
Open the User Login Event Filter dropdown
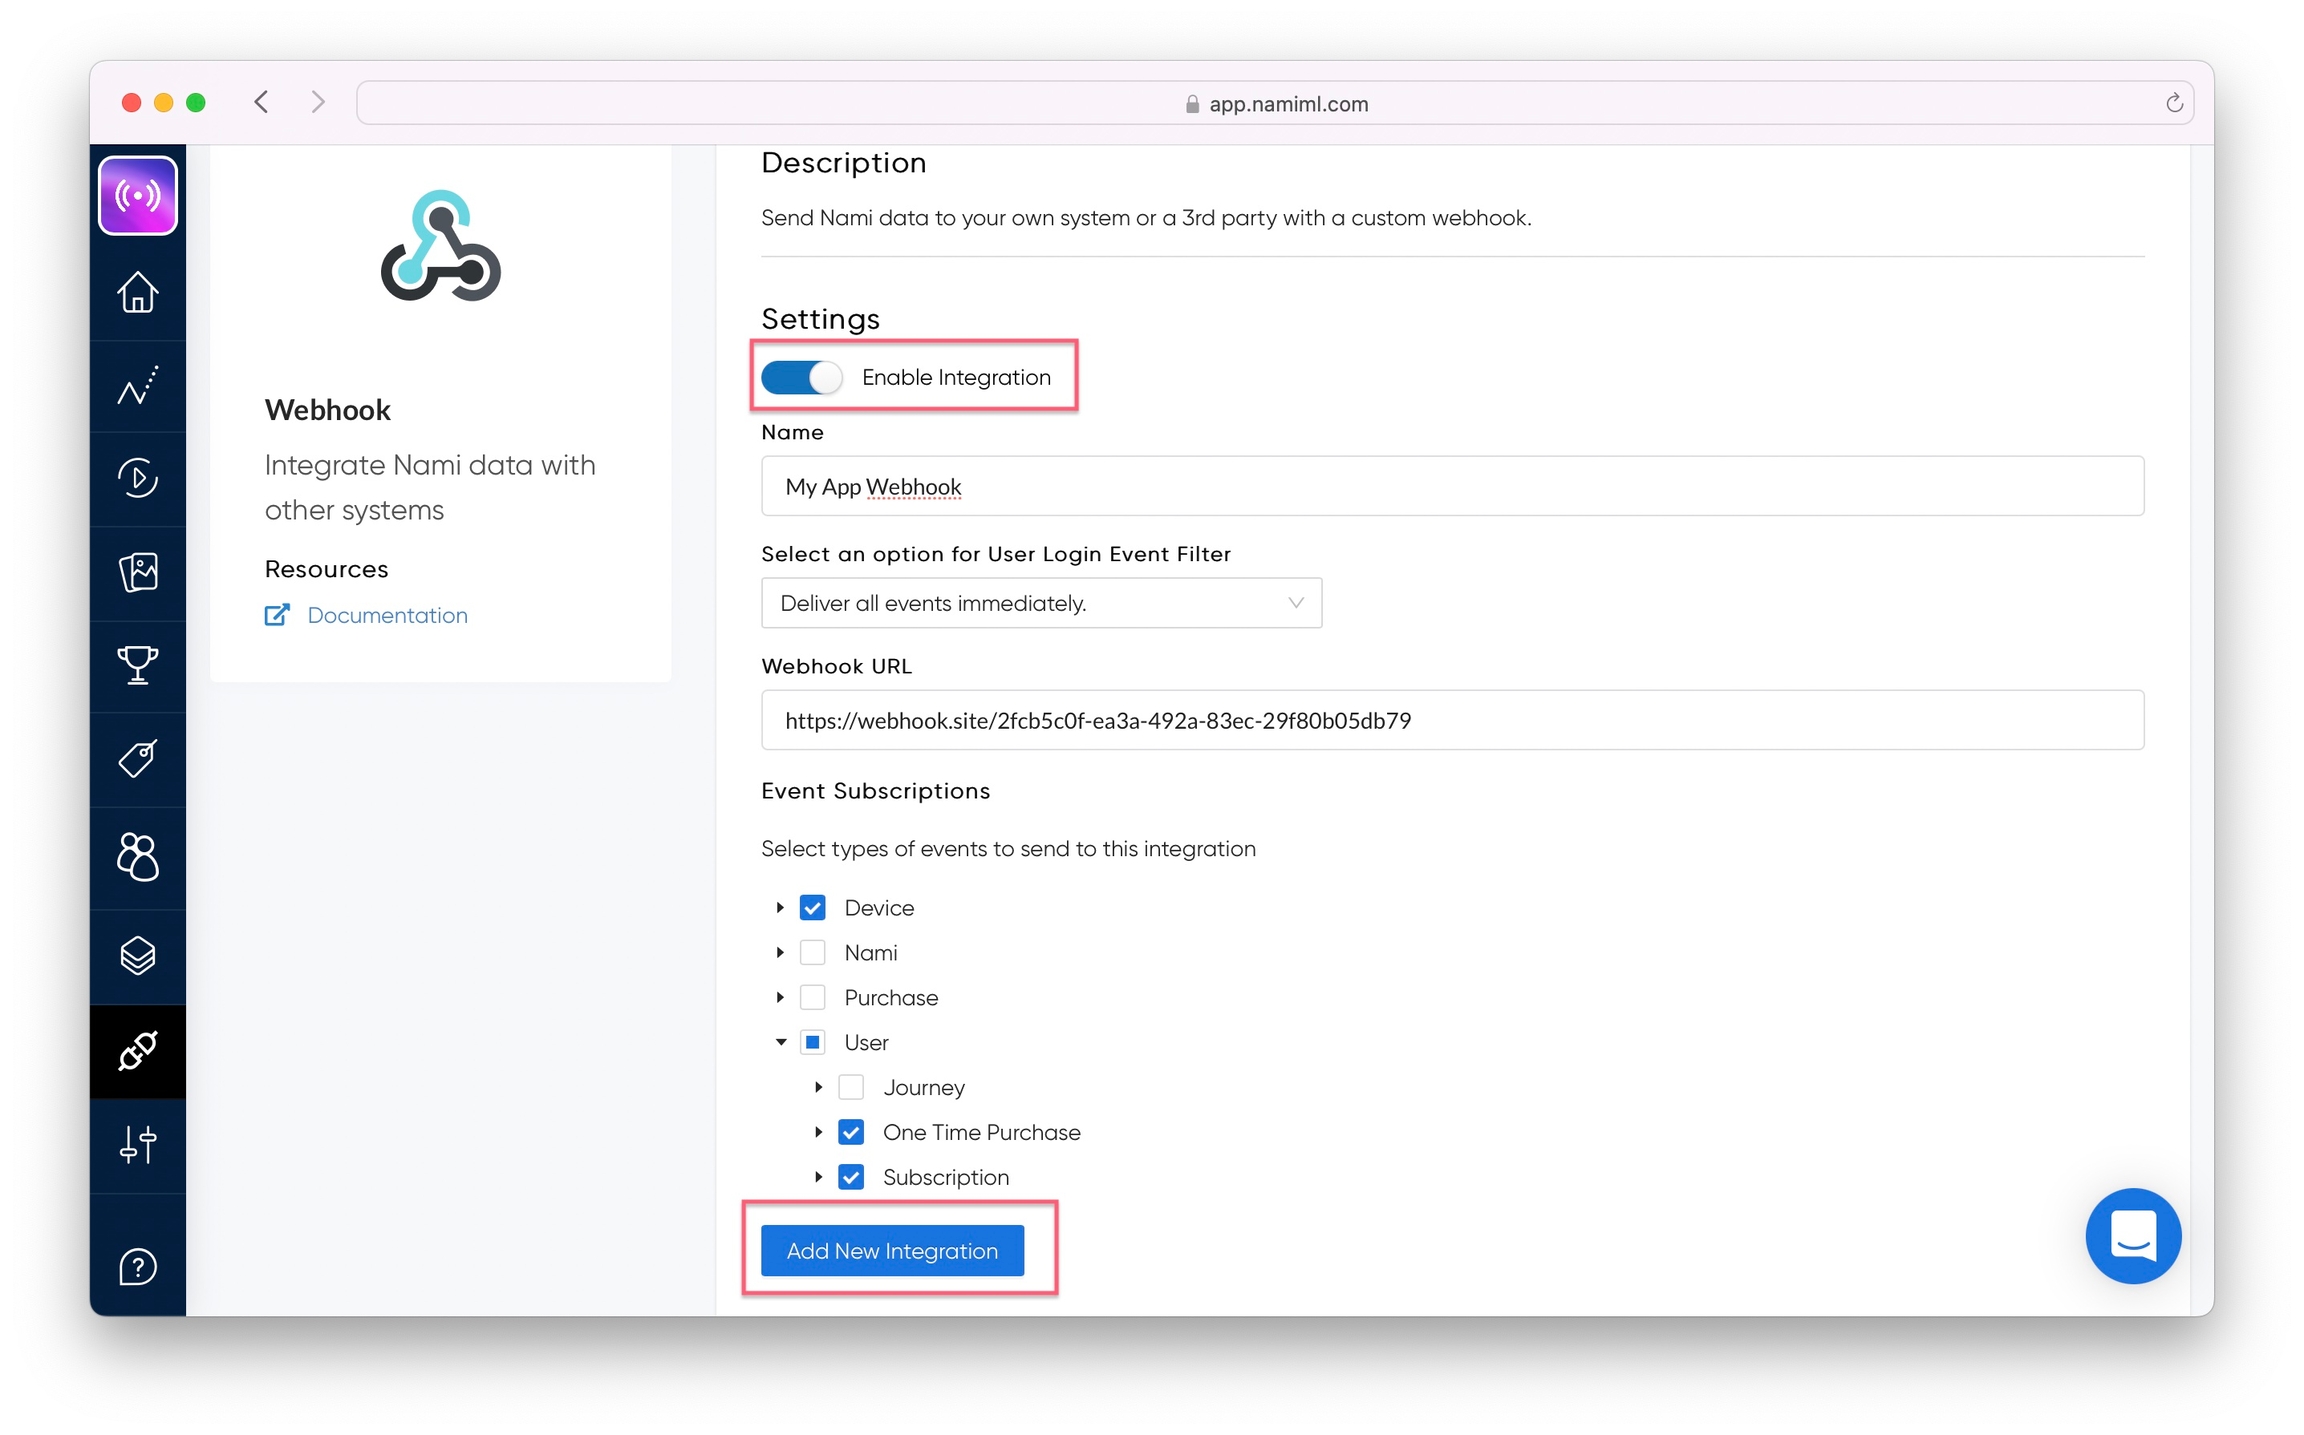tap(1041, 603)
